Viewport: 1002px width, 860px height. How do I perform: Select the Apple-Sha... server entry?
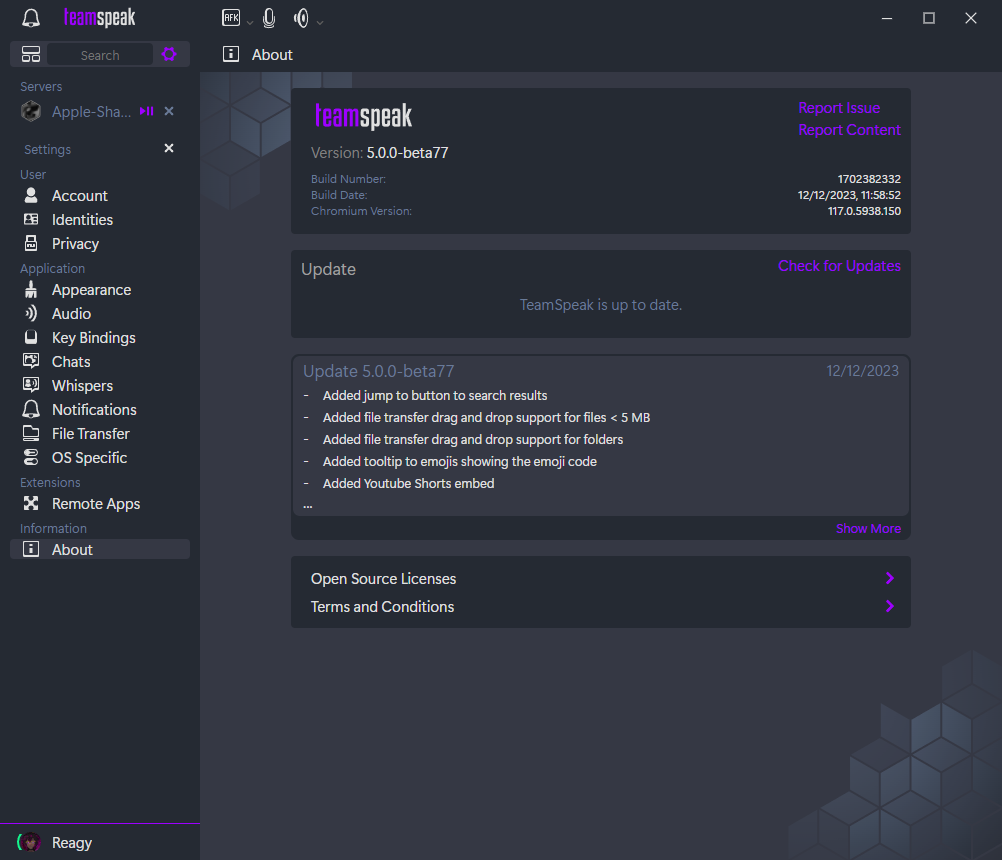click(x=91, y=112)
